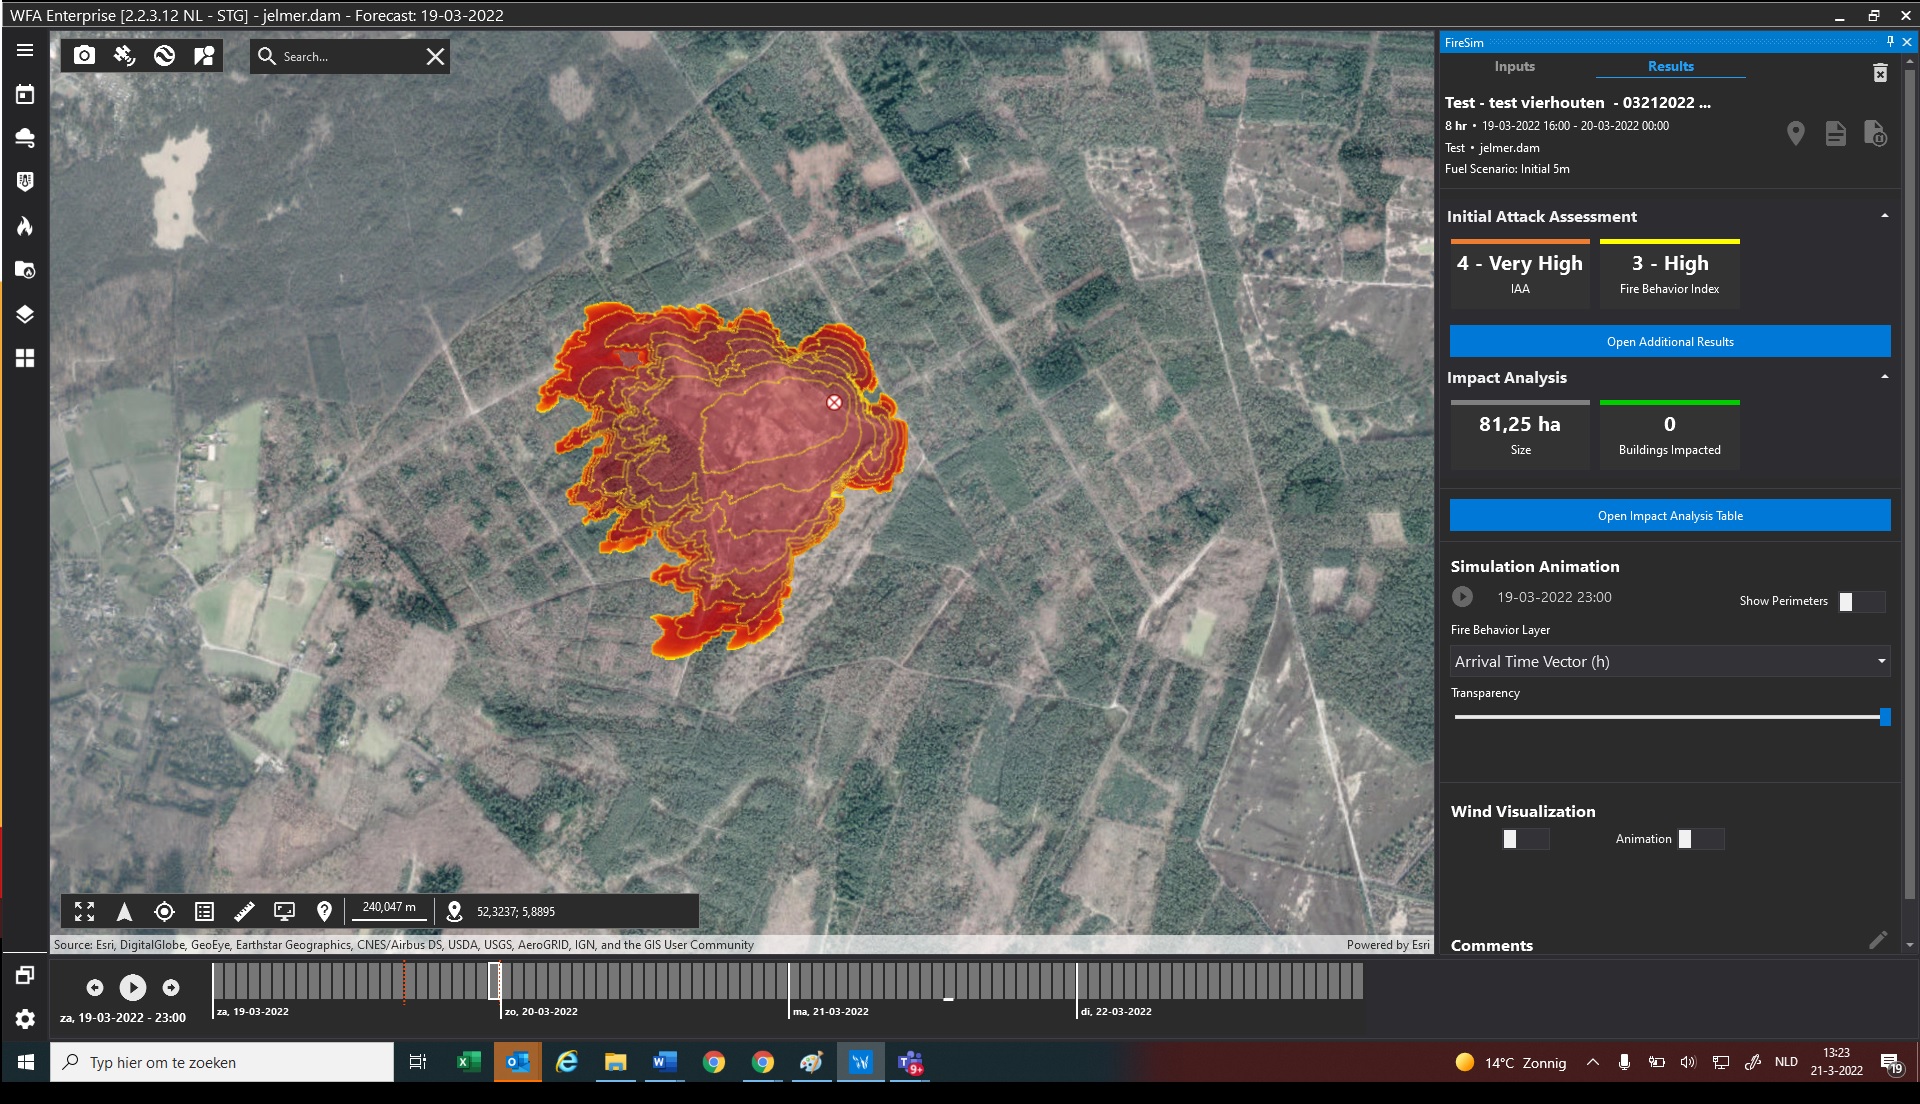Select the ruler measure tool
The height and width of the screenshot is (1104, 1920).
pos(244,911)
